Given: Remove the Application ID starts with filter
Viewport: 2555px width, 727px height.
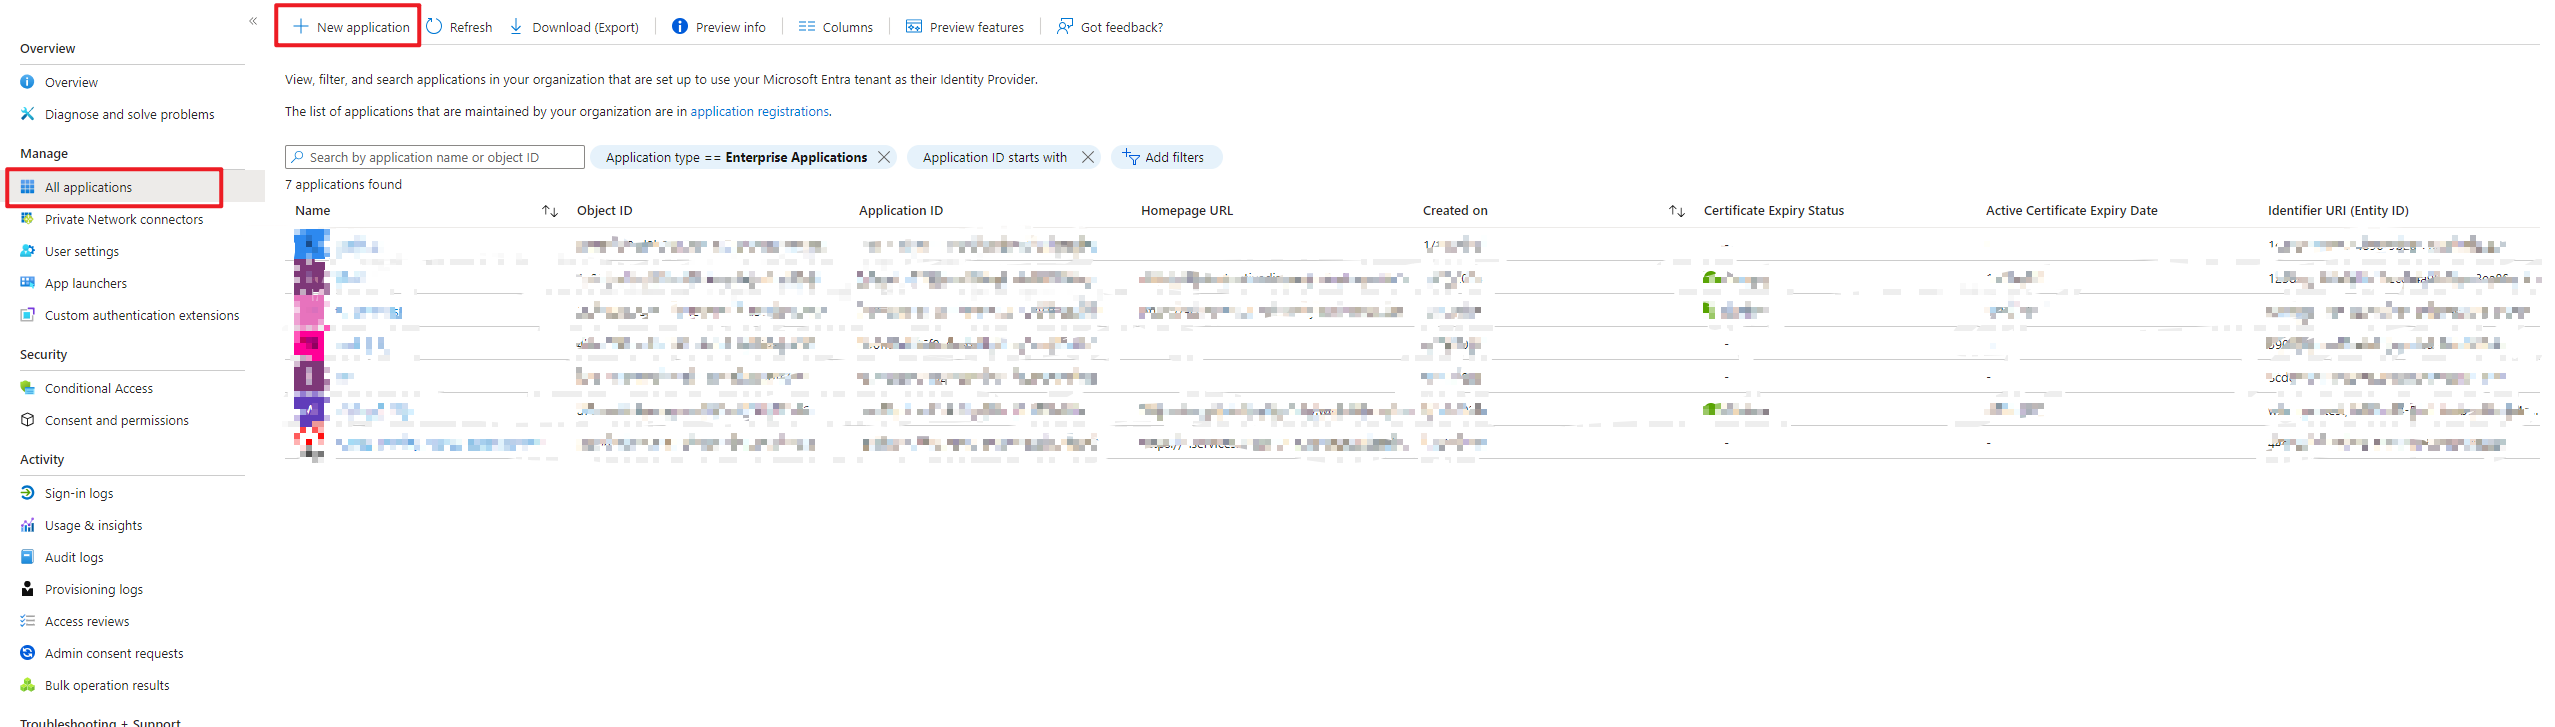Looking at the screenshot, I should click(x=1088, y=157).
